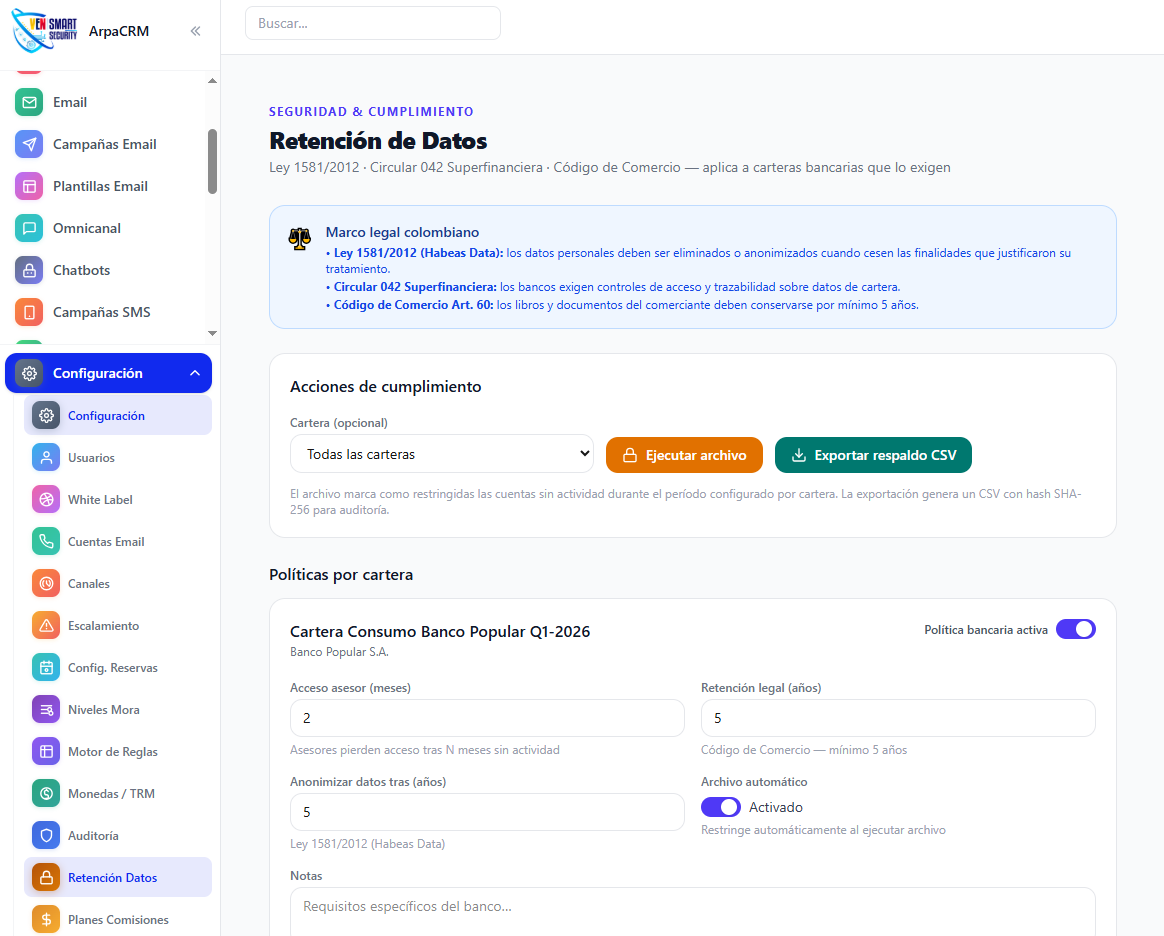
Task: Focus the Buscar search field
Action: click(x=373, y=23)
